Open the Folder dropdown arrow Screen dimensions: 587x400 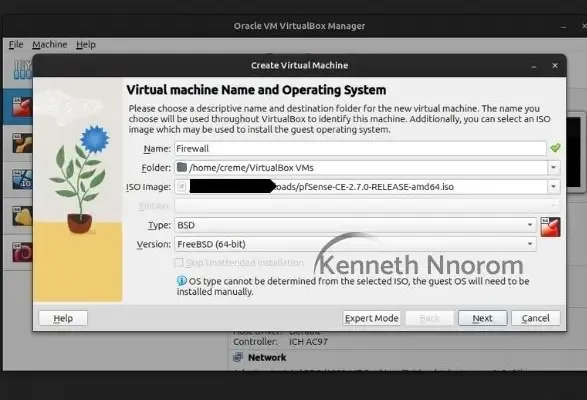(x=553, y=167)
